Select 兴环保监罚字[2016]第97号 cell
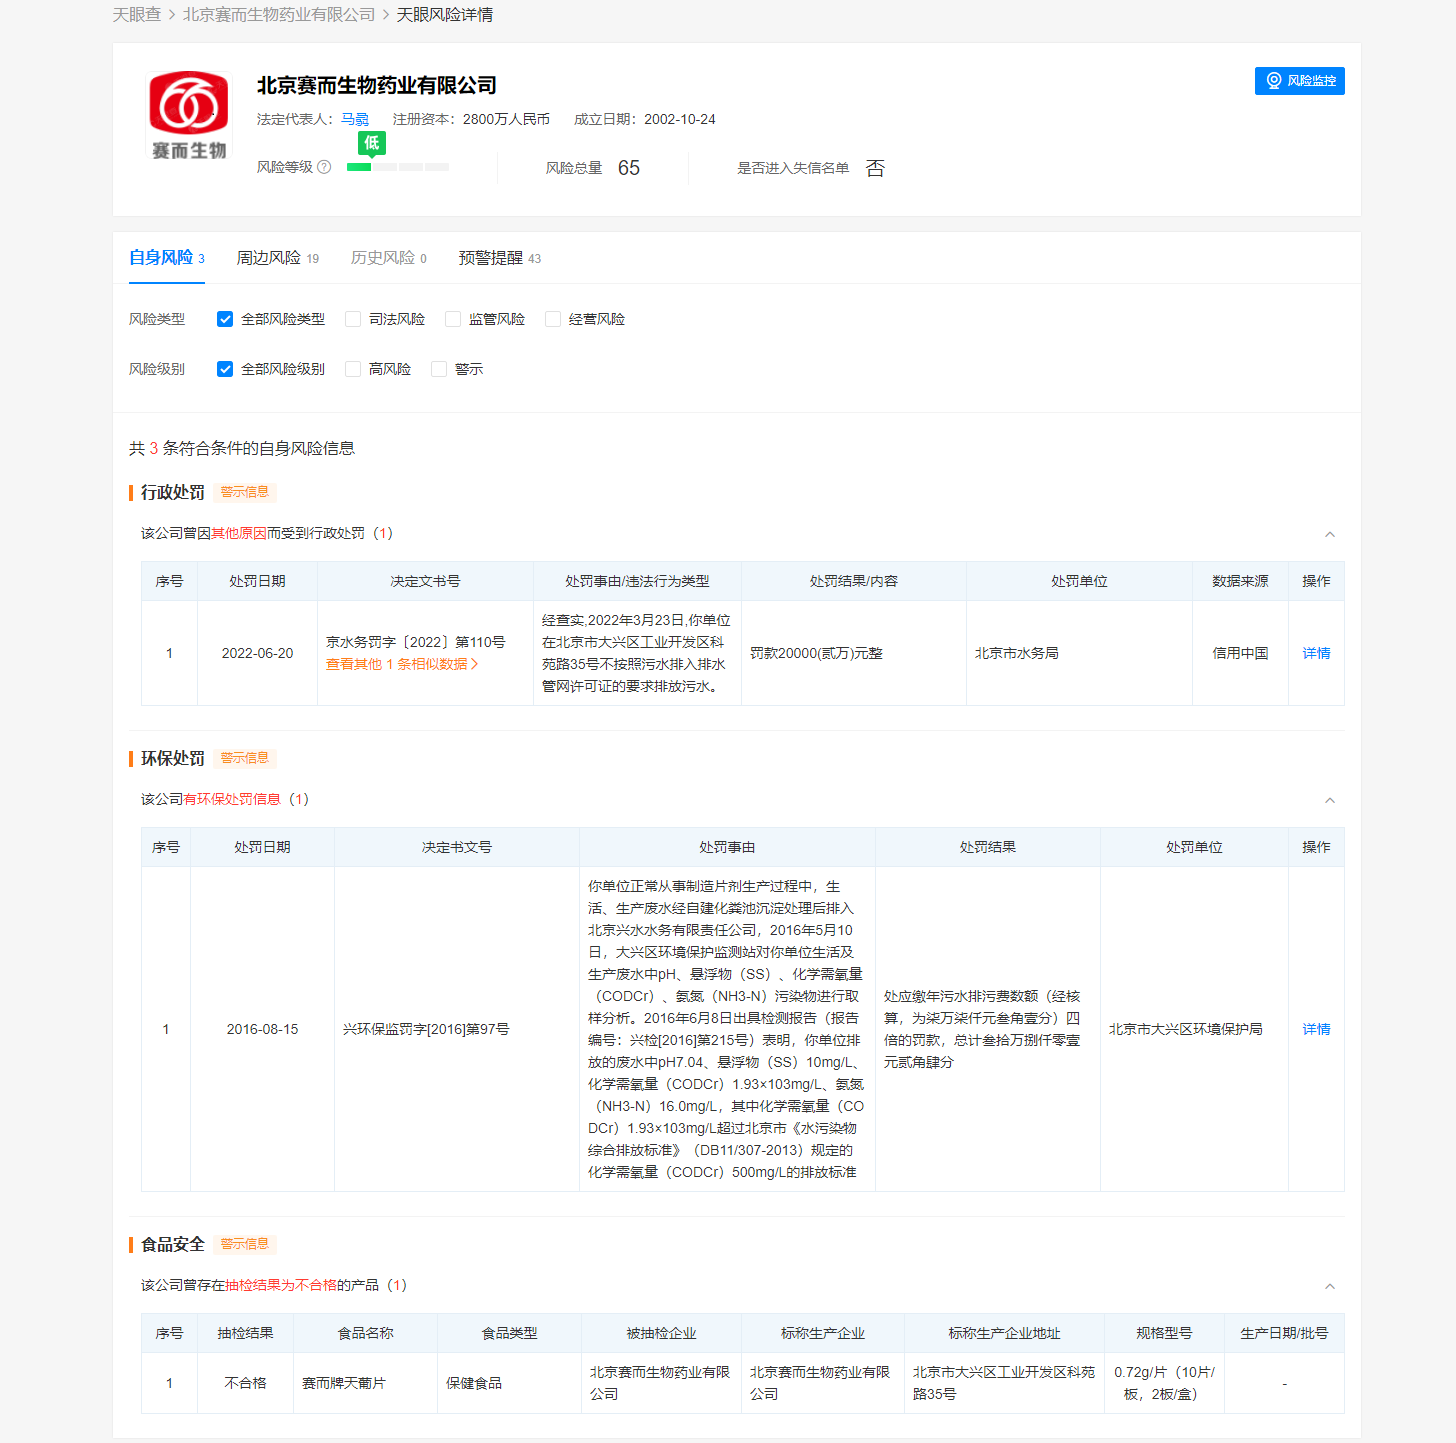 [457, 1029]
